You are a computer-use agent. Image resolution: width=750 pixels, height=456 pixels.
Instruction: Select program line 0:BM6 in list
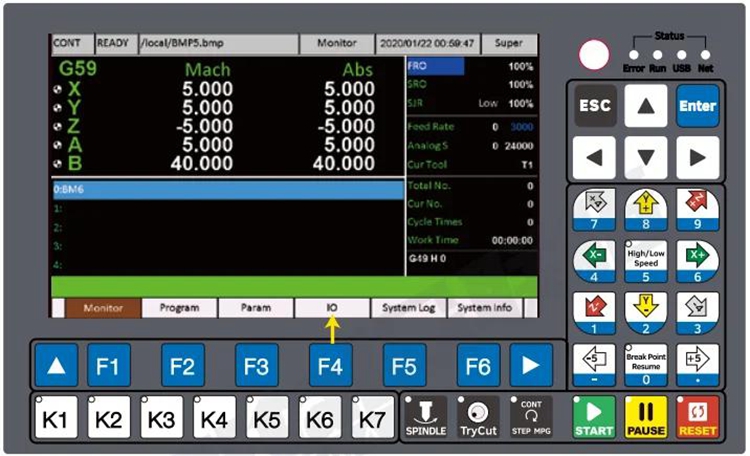pyautogui.click(x=226, y=190)
